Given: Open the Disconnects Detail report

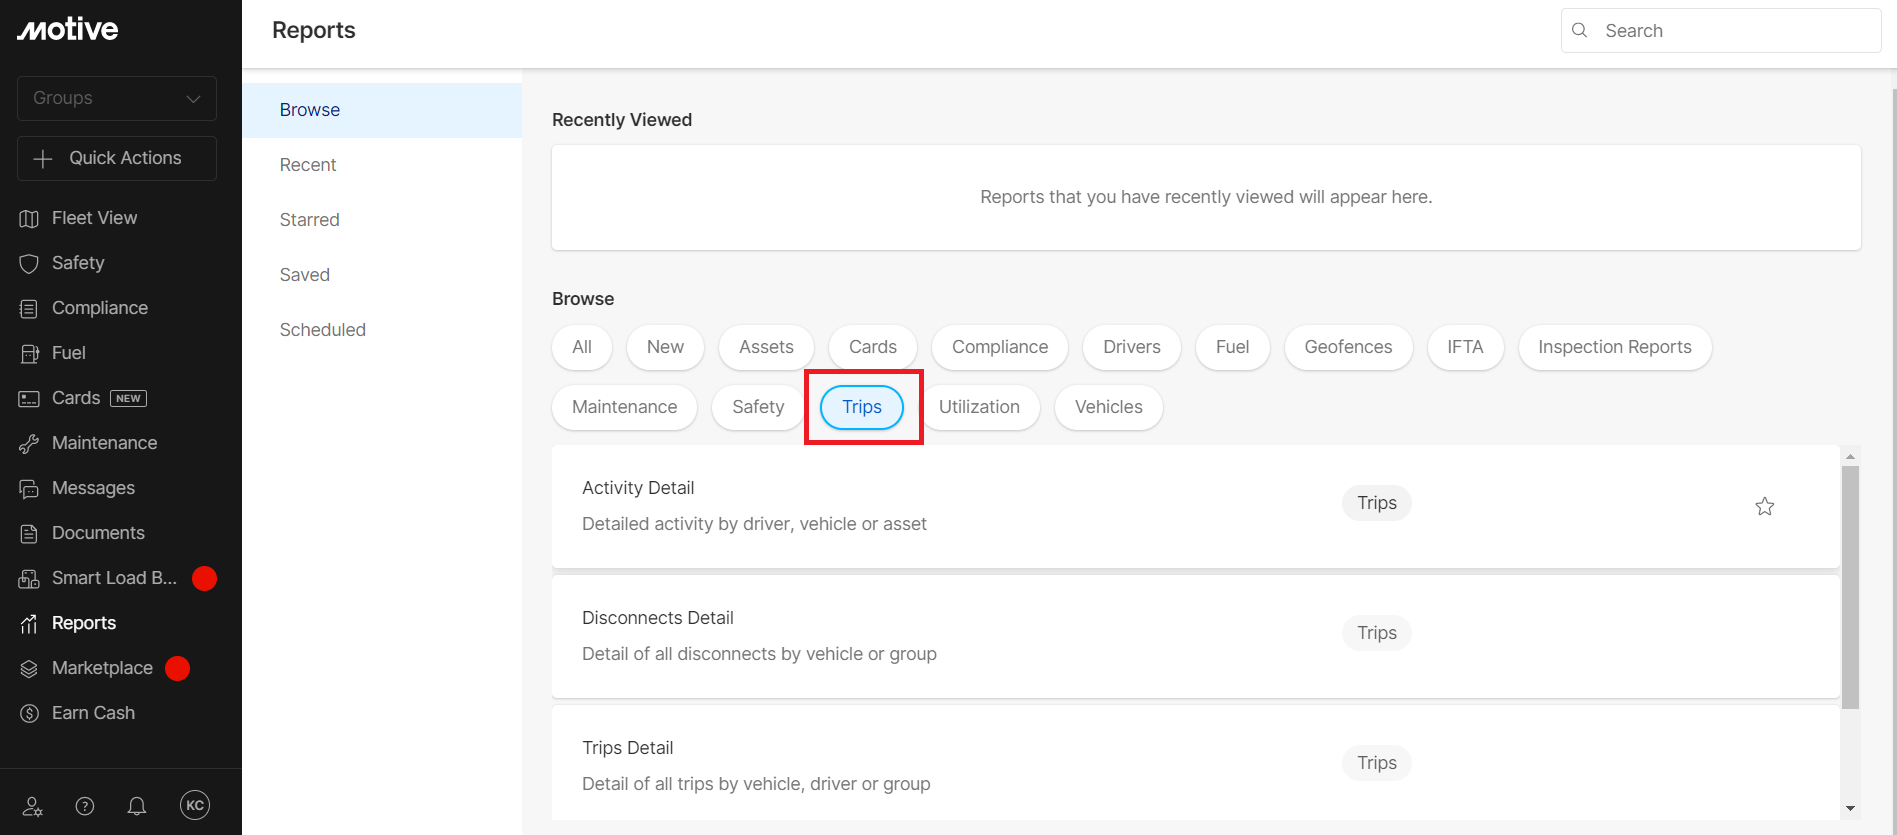Looking at the screenshot, I should (x=657, y=618).
